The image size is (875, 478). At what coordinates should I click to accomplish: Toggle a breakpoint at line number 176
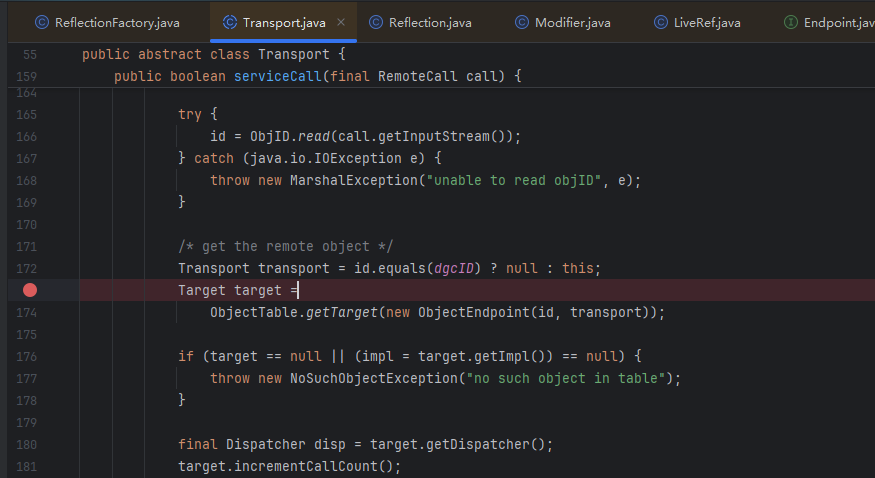(27, 356)
